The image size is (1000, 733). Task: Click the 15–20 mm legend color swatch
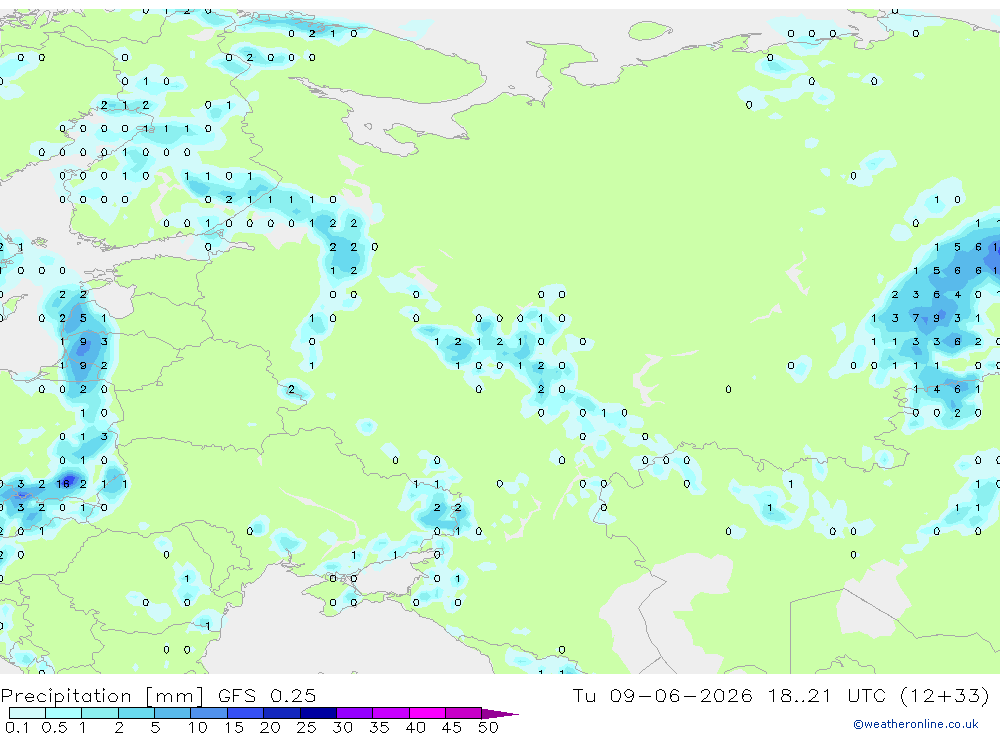tap(246, 713)
